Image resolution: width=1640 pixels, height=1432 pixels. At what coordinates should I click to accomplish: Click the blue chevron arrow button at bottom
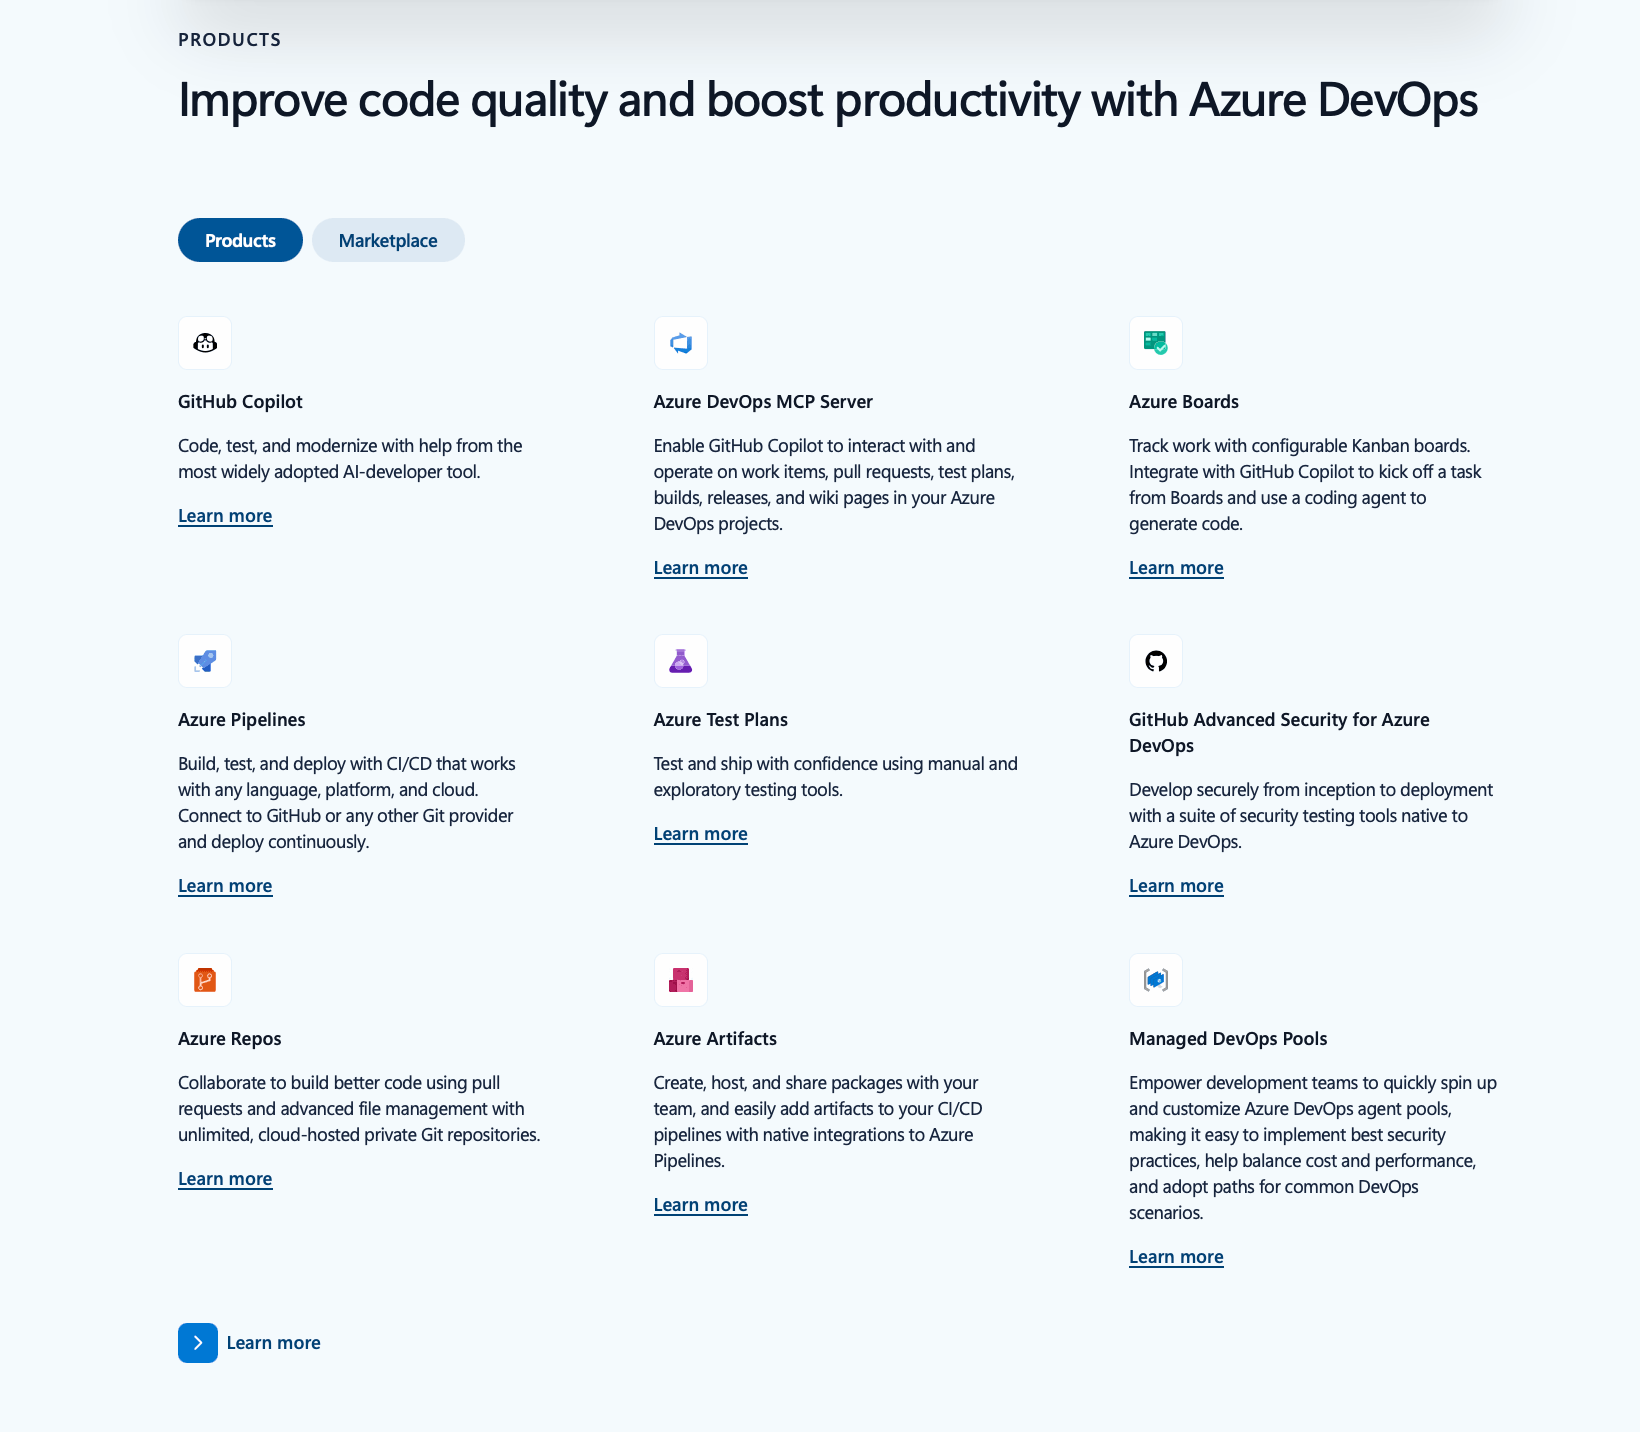198,1343
